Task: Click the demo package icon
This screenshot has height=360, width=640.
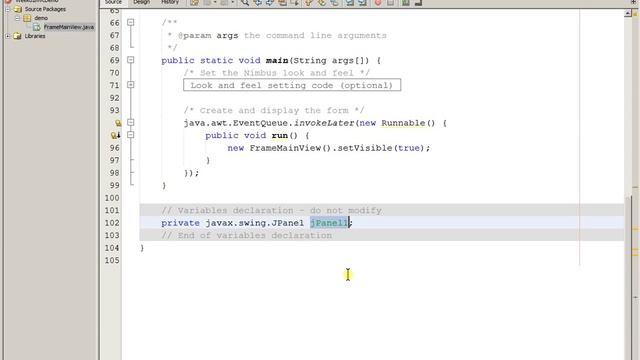Action: [27, 18]
